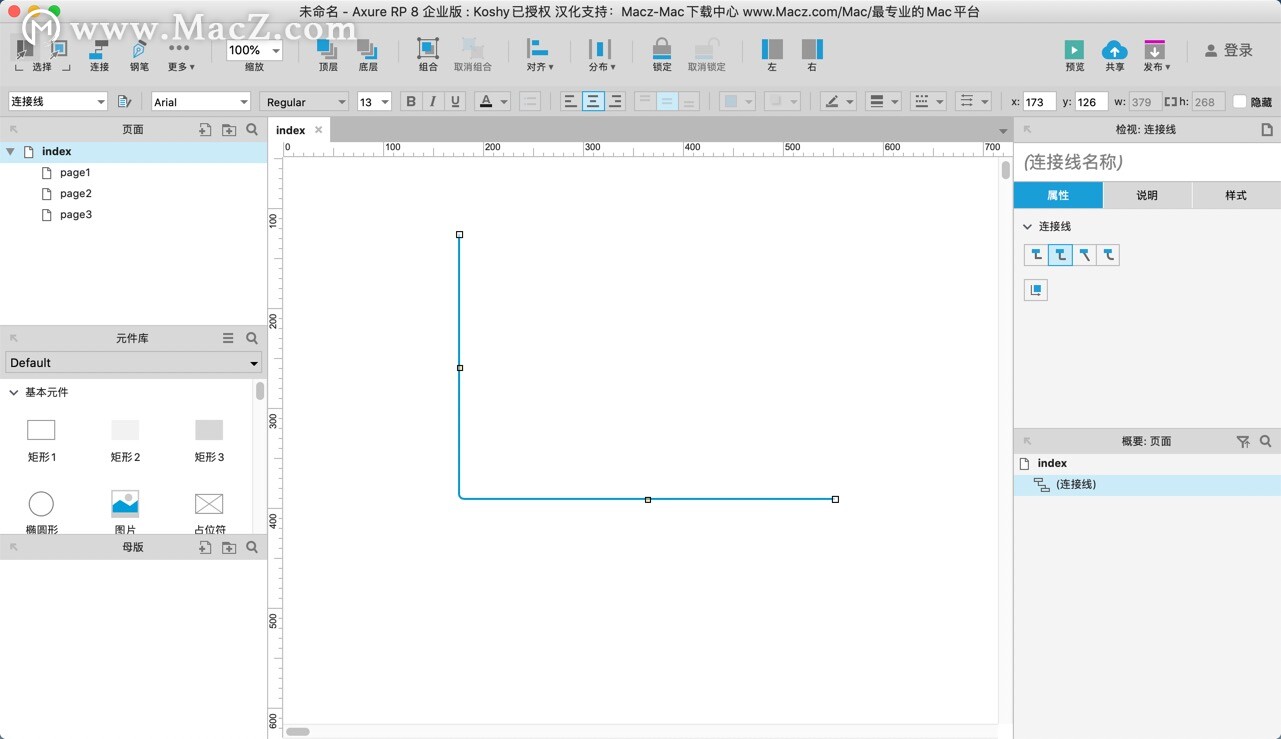
Task: Click the Share (共享) cloud icon
Action: pos(1114,49)
